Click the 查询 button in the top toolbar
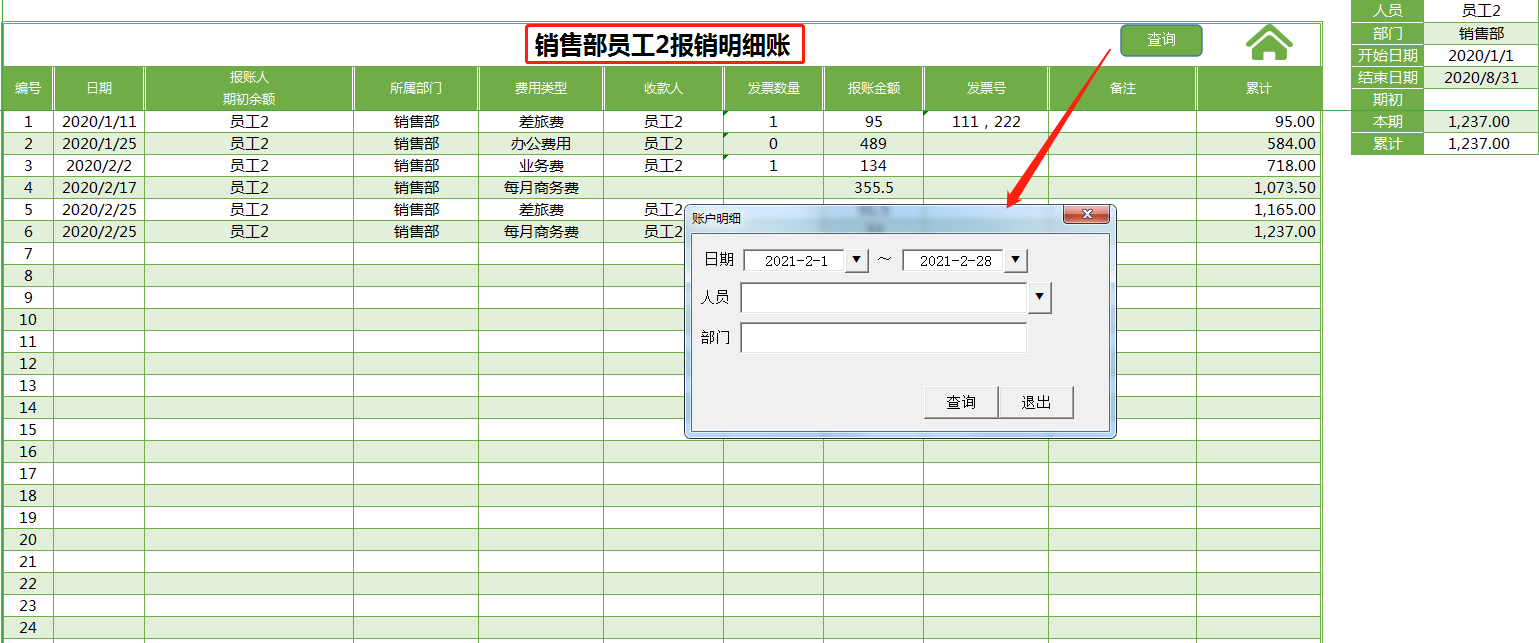 [1161, 40]
